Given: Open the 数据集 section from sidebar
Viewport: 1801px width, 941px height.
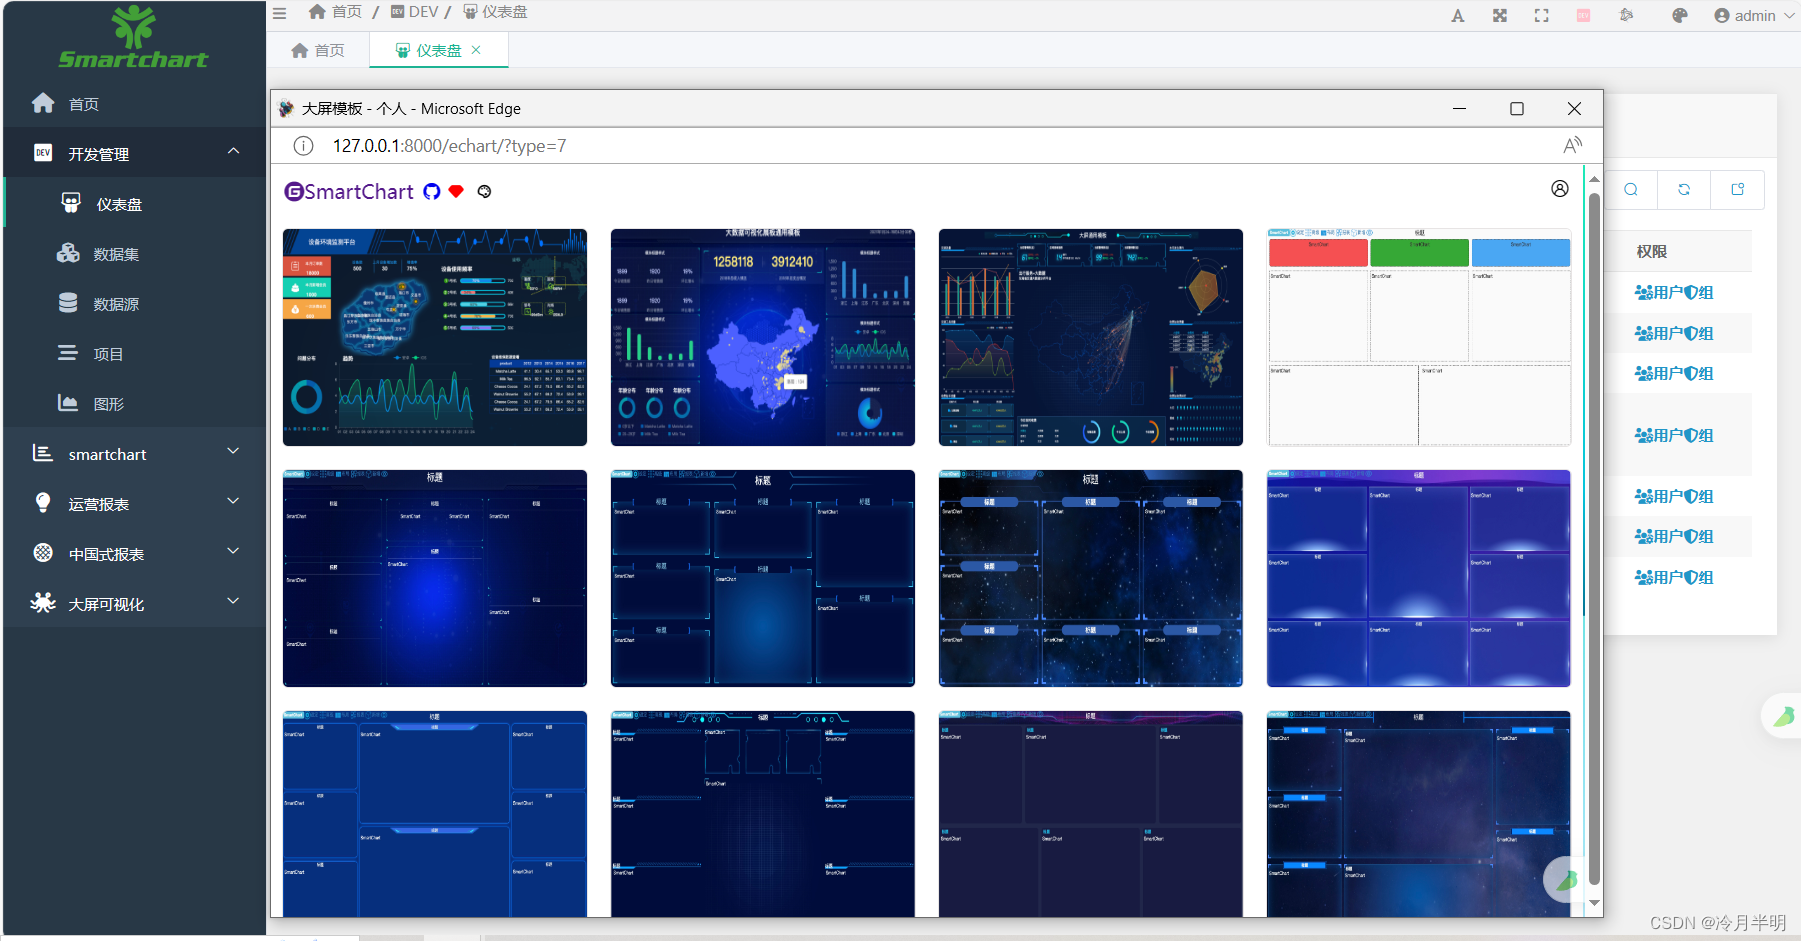Looking at the screenshot, I should pyautogui.click(x=68, y=253).
